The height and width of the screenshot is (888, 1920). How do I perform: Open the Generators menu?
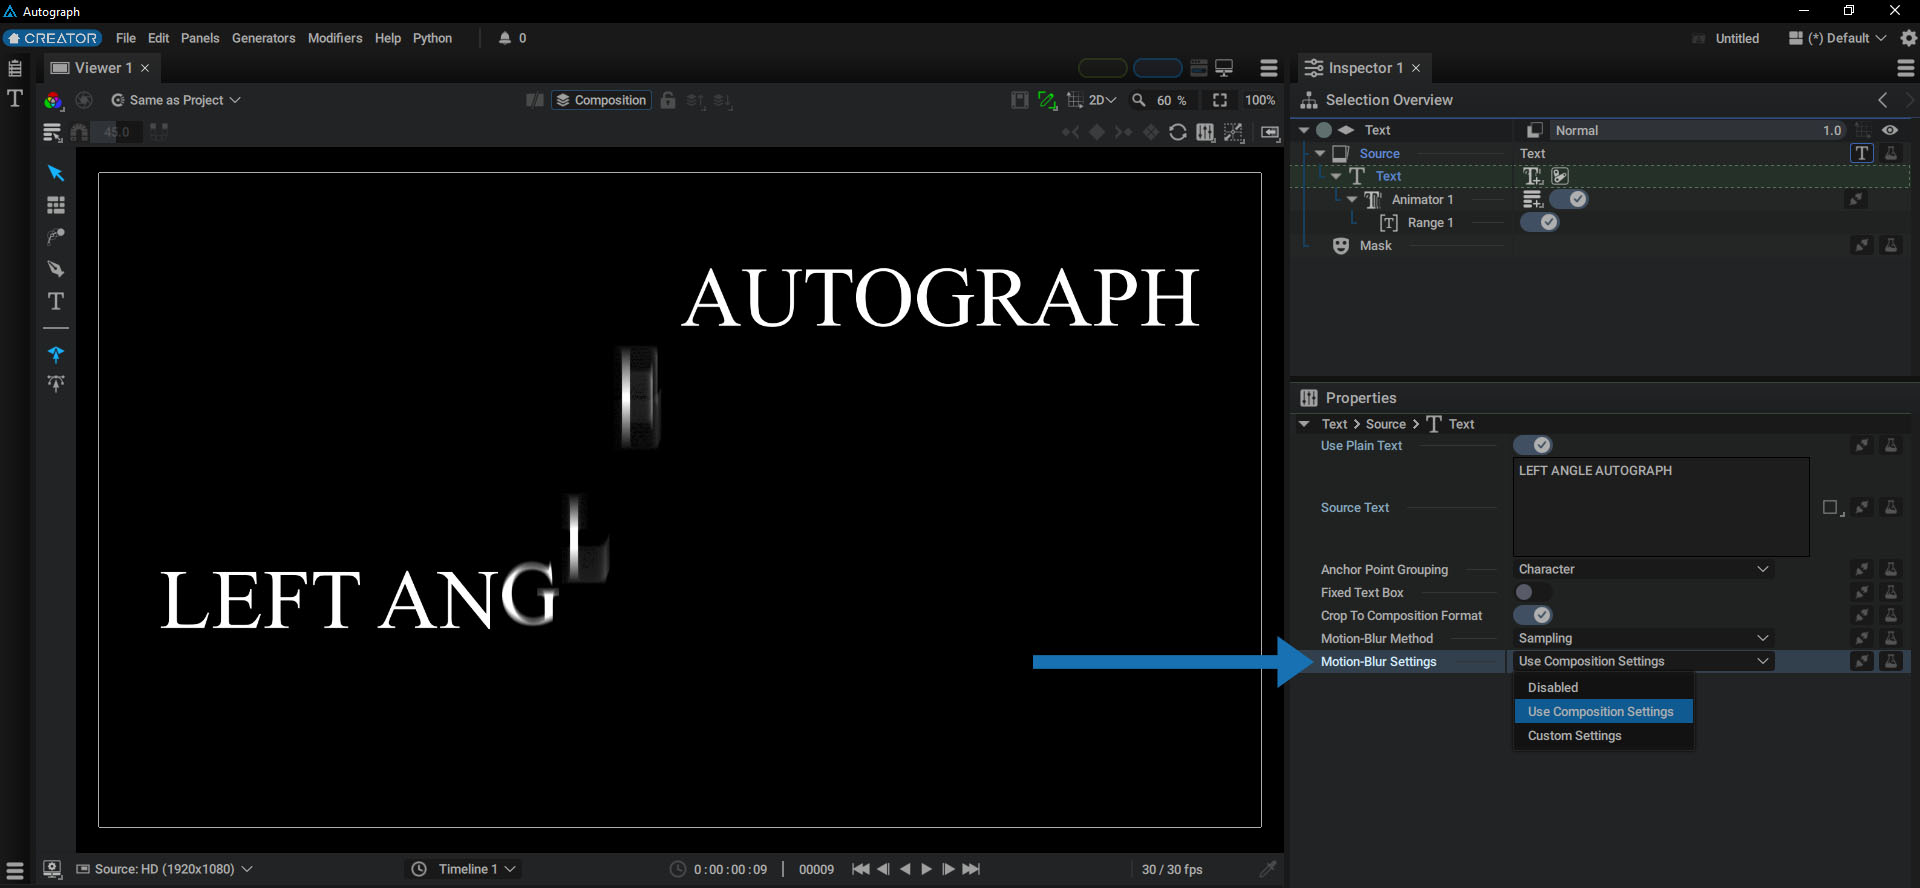pyautogui.click(x=264, y=38)
